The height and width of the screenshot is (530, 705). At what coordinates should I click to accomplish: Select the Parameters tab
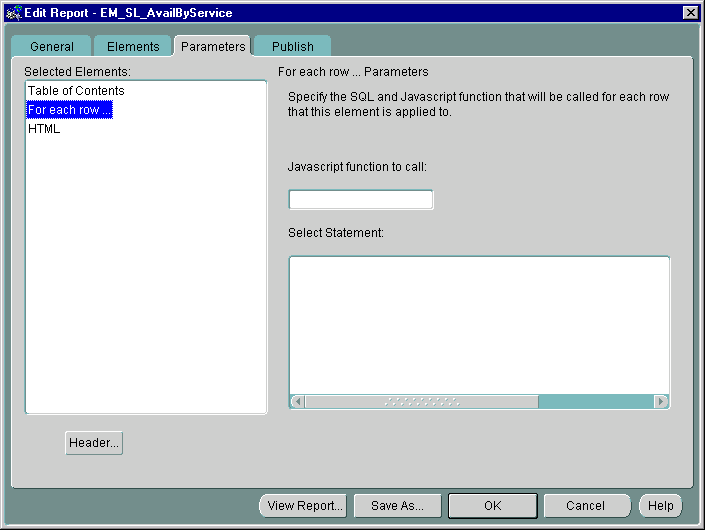pos(213,46)
